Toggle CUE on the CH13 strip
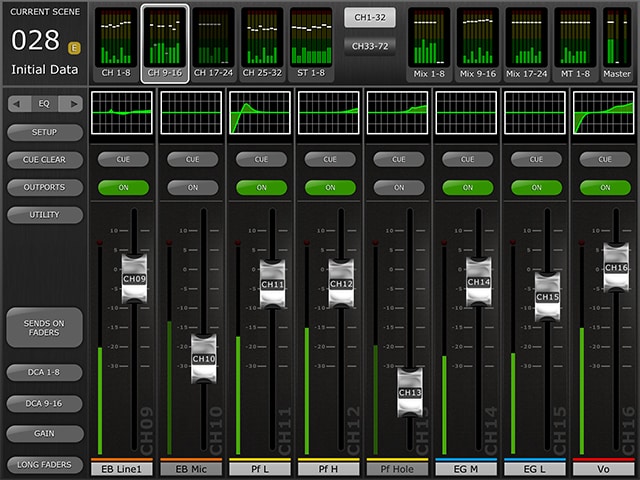 coord(397,159)
